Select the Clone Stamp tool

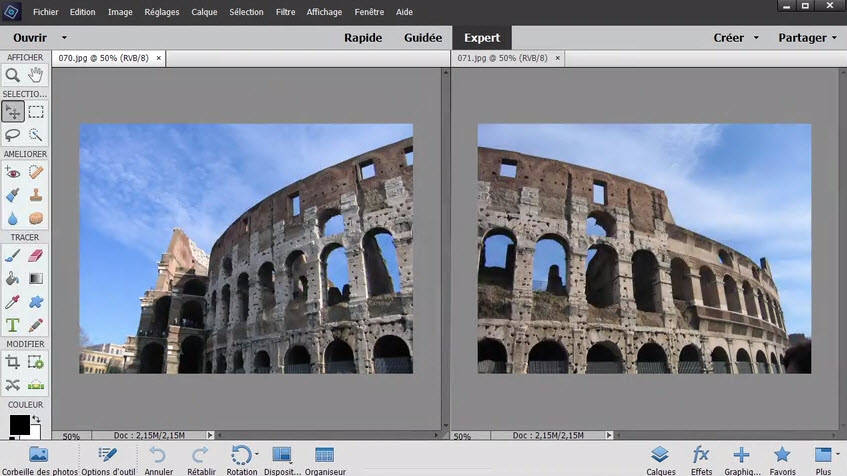coord(36,195)
